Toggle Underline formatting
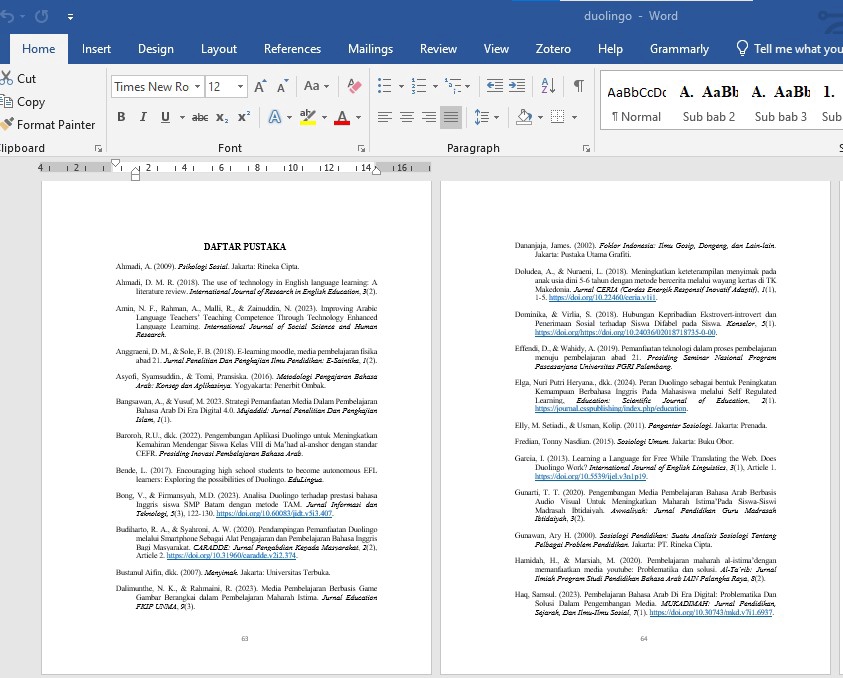This screenshot has height=678, width=843. [166, 117]
